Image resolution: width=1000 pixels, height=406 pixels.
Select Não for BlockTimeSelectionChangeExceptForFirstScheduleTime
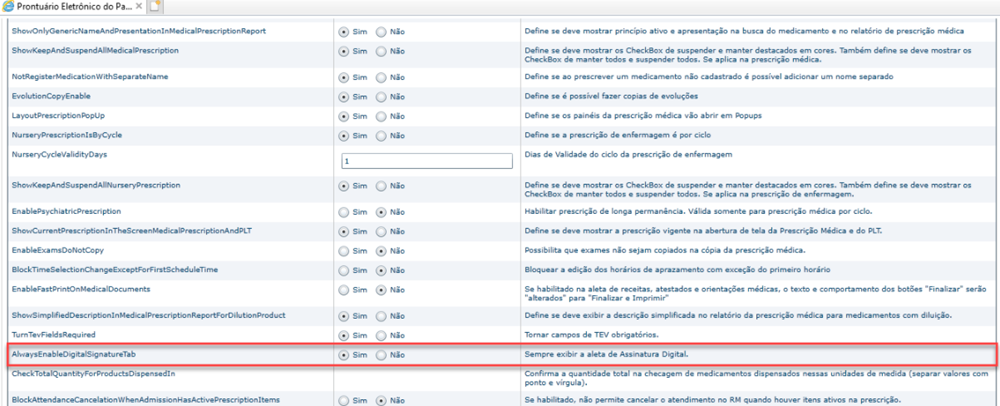pyautogui.click(x=381, y=272)
